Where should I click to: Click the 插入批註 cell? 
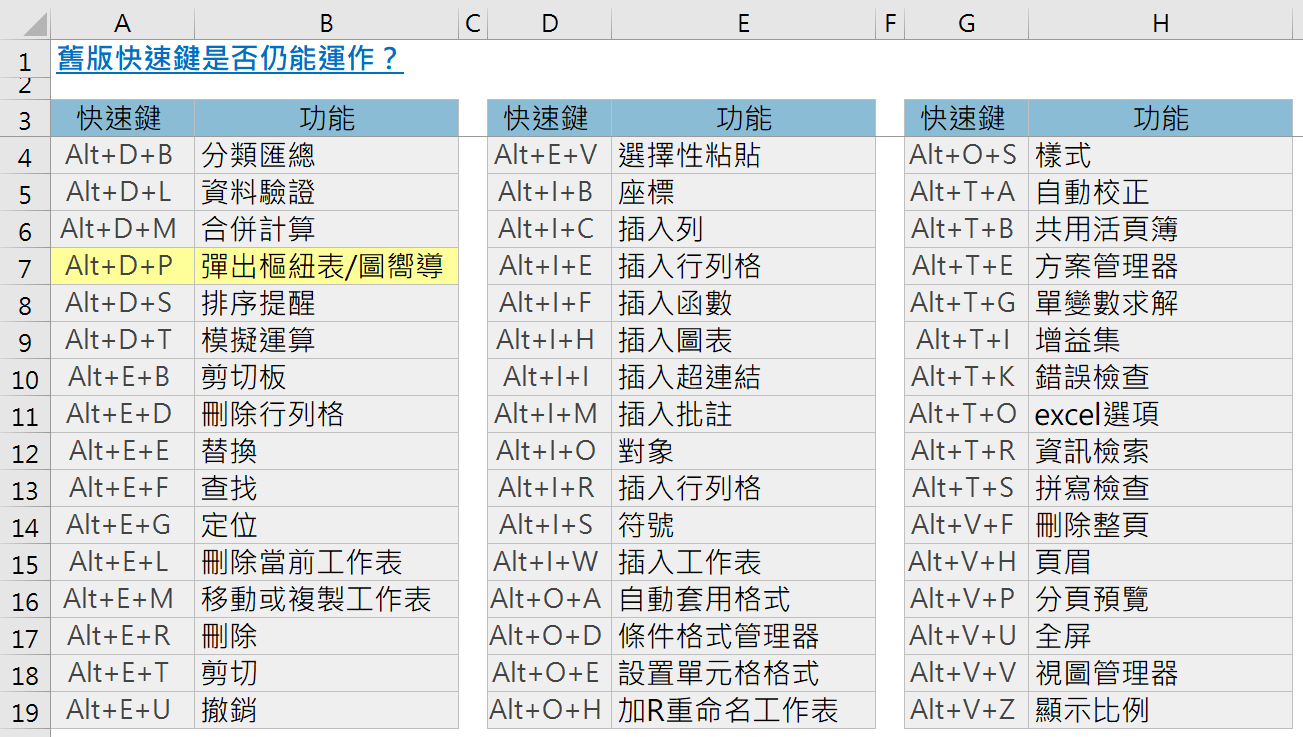(x=743, y=414)
